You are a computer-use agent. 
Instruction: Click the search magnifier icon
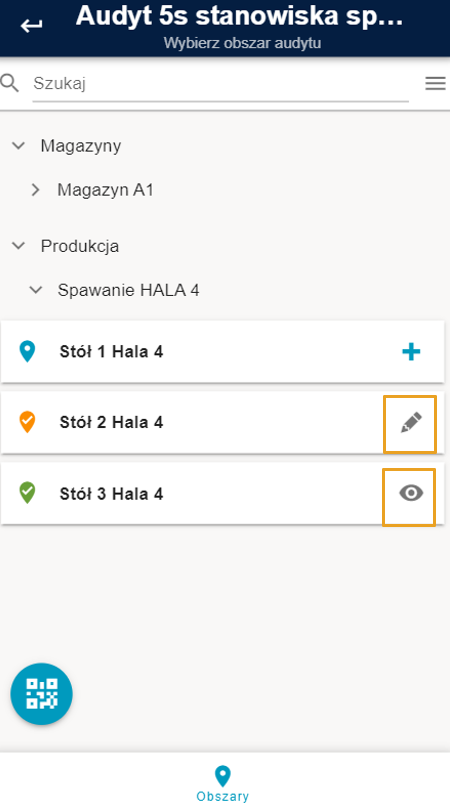(x=9, y=83)
